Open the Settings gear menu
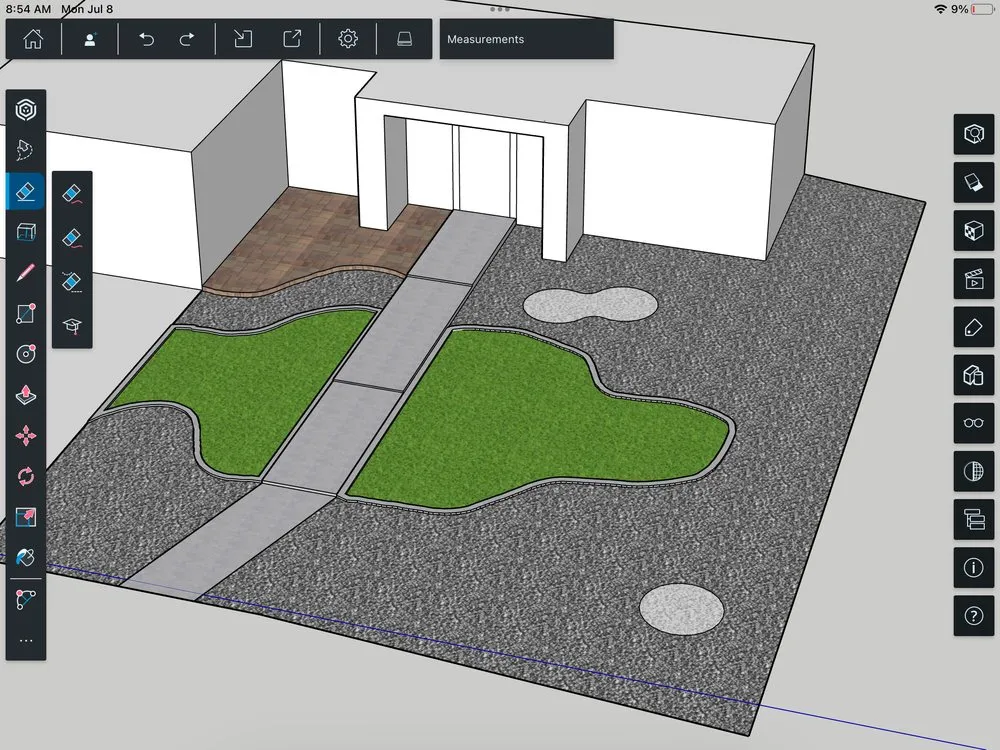The width and height of the screenshot is (1000, 750). click(x=348, y=40)
